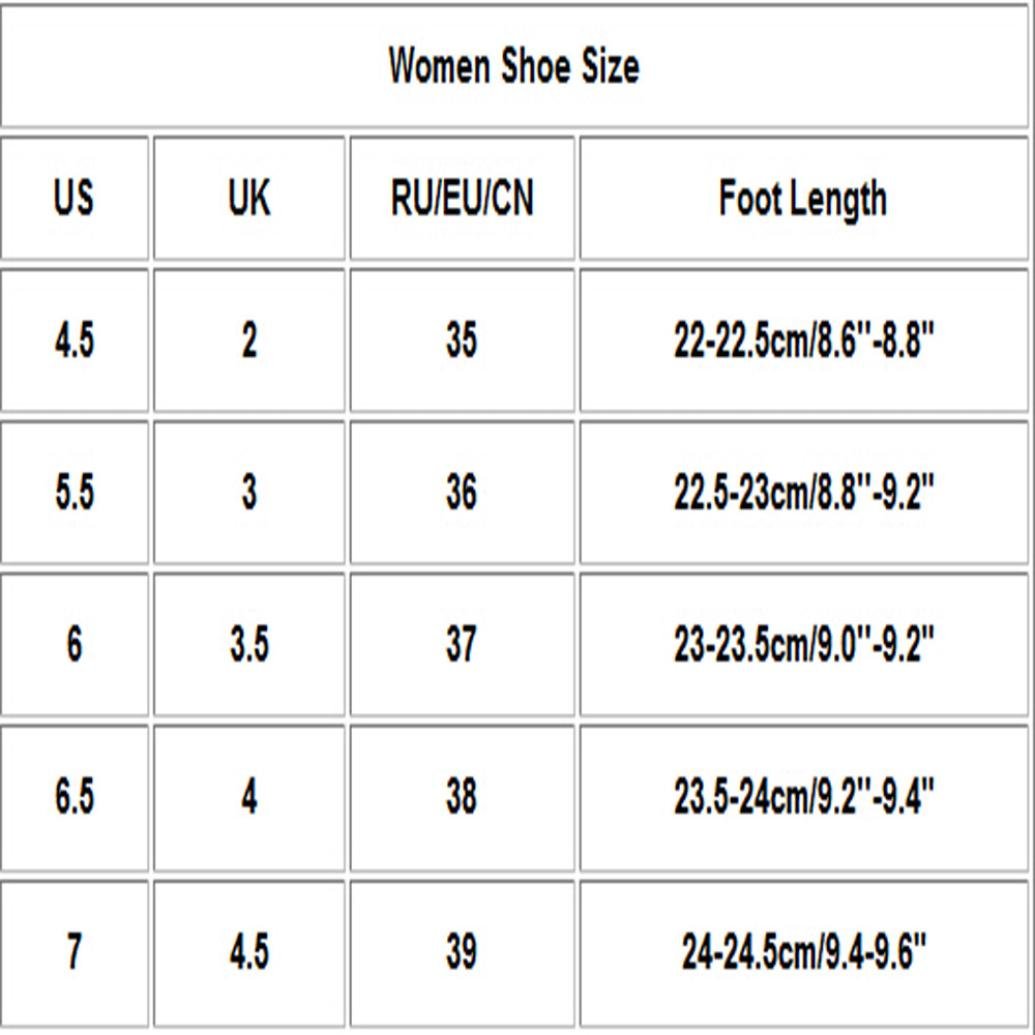The image size is (1035, 1035).
Task: Select the US size 5.5 cell
Action: point(74,493)
